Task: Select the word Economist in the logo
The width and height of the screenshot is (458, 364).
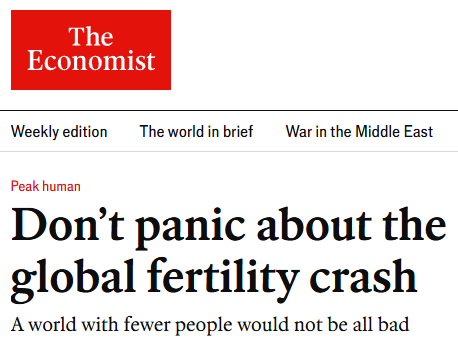Action: (91, 60)
